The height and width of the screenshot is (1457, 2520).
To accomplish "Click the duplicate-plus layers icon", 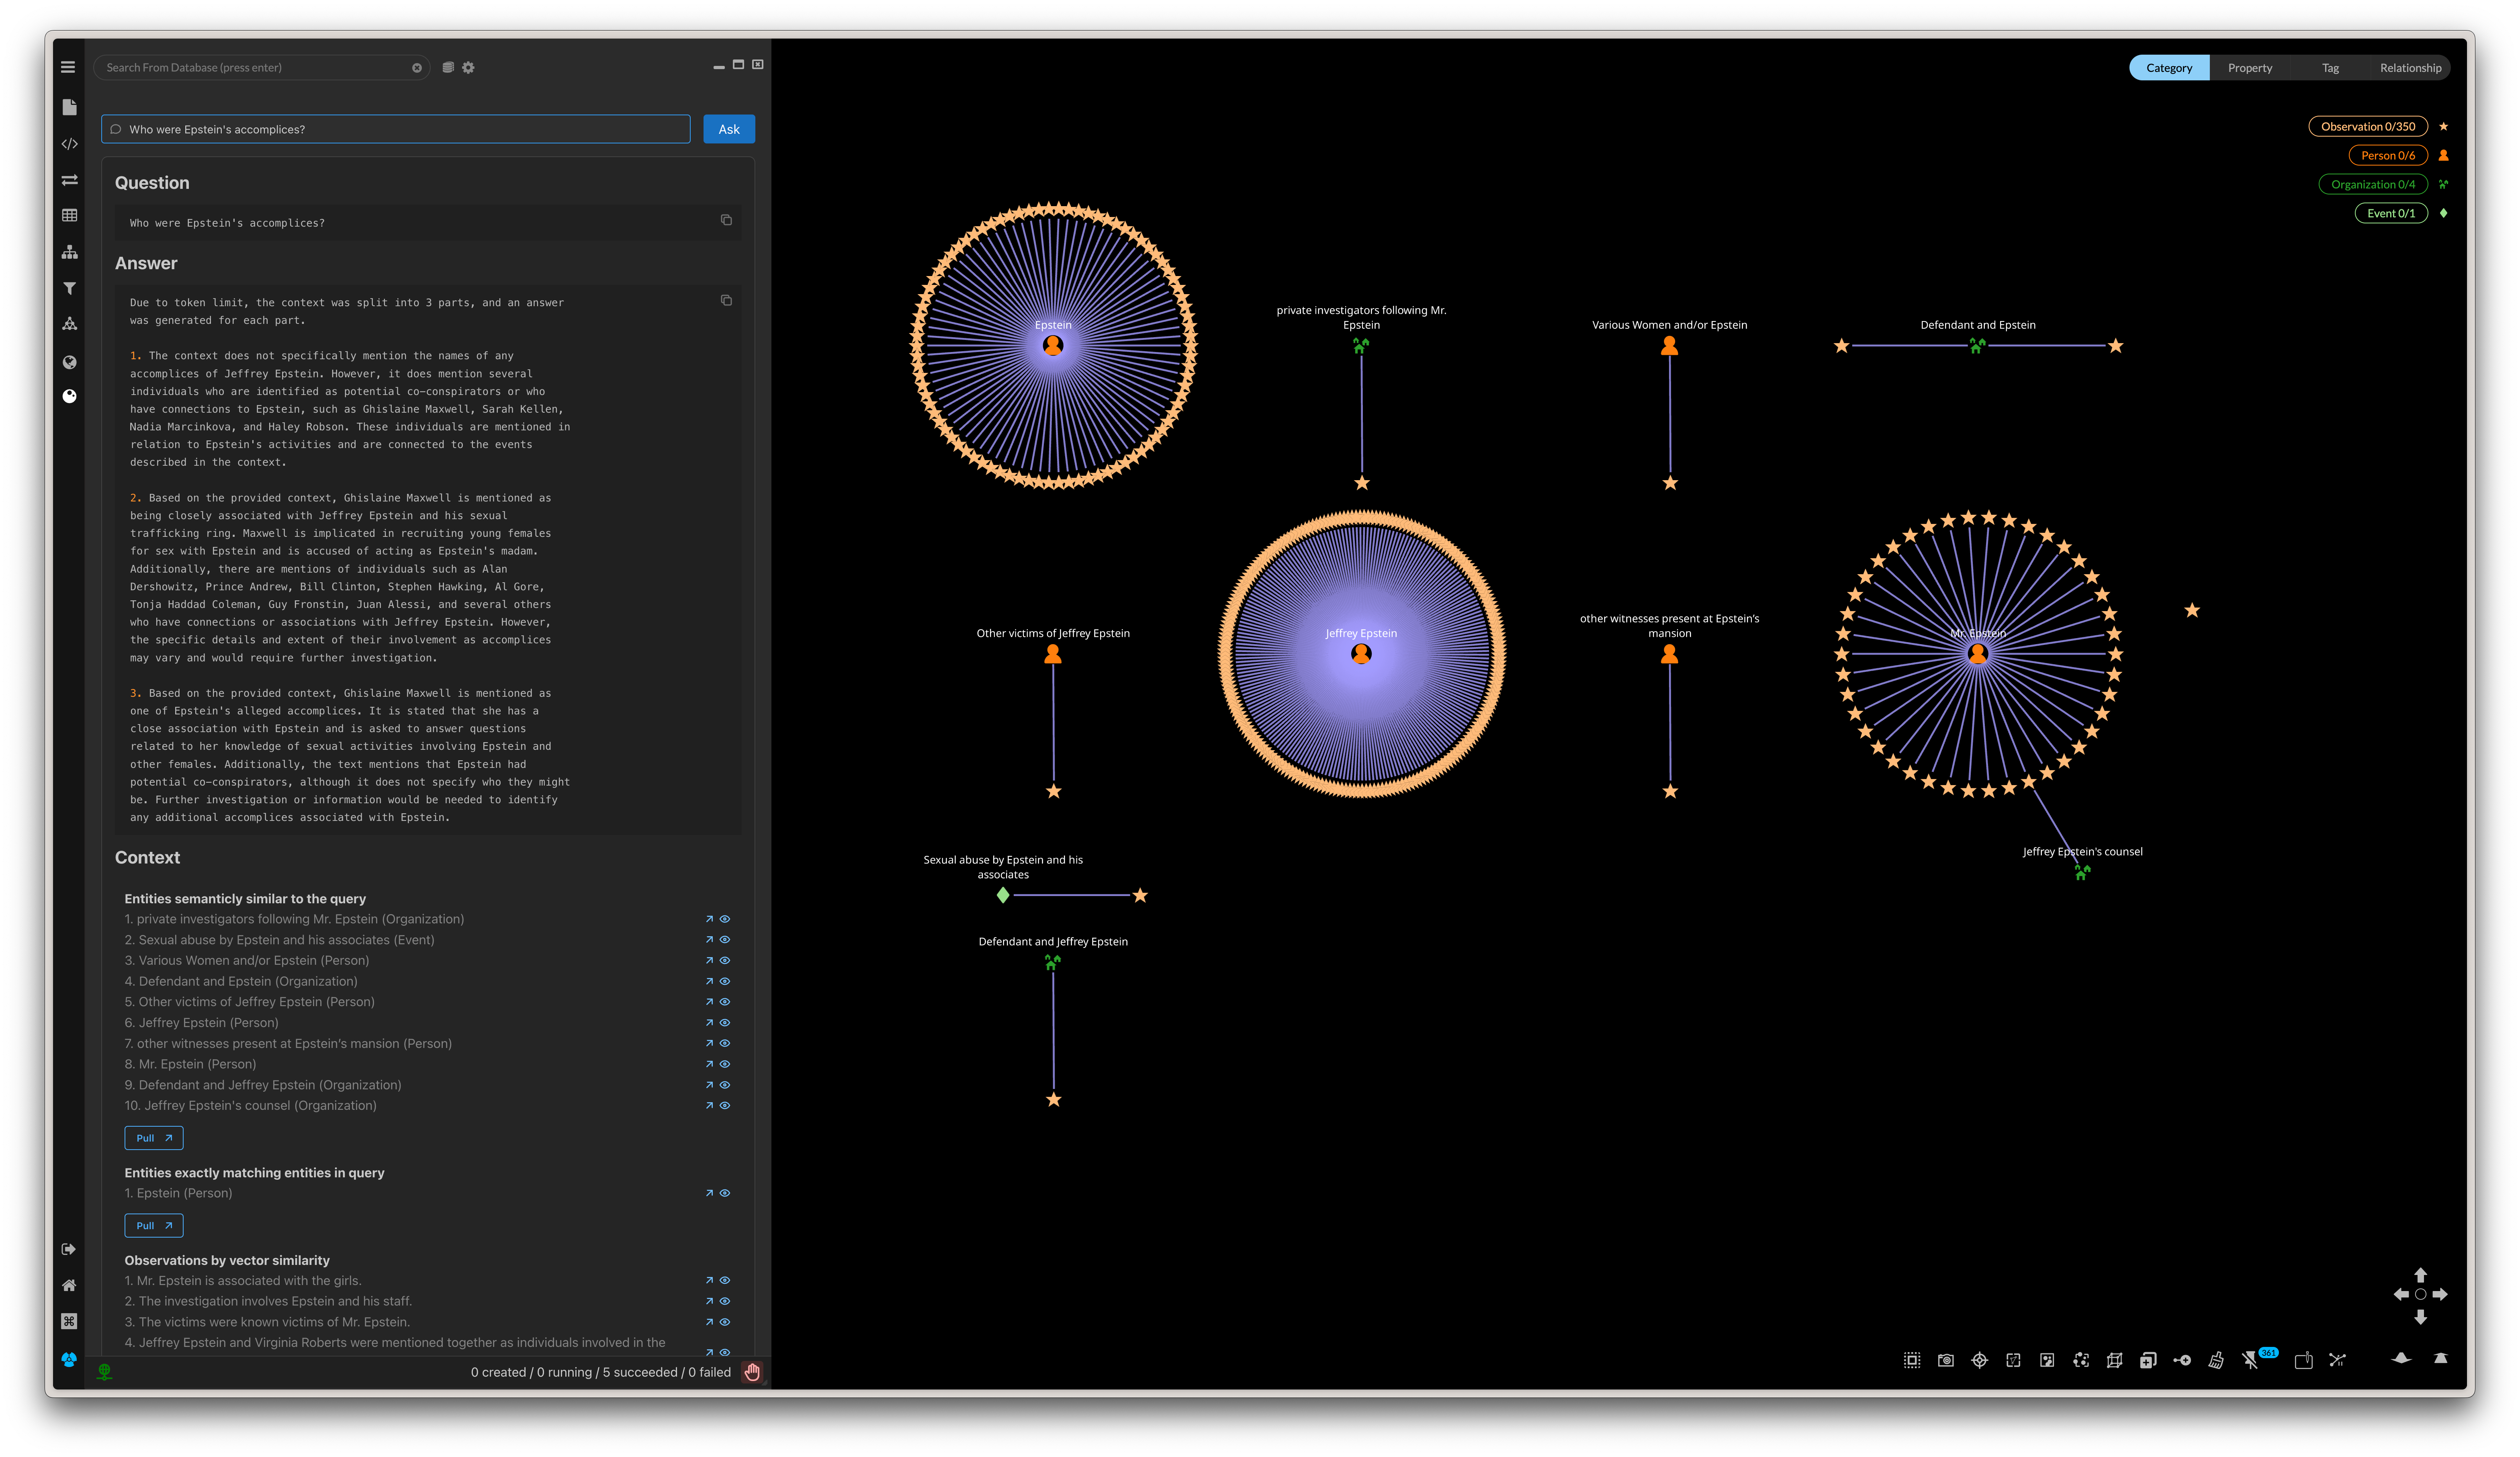I will point(2148,1360).
